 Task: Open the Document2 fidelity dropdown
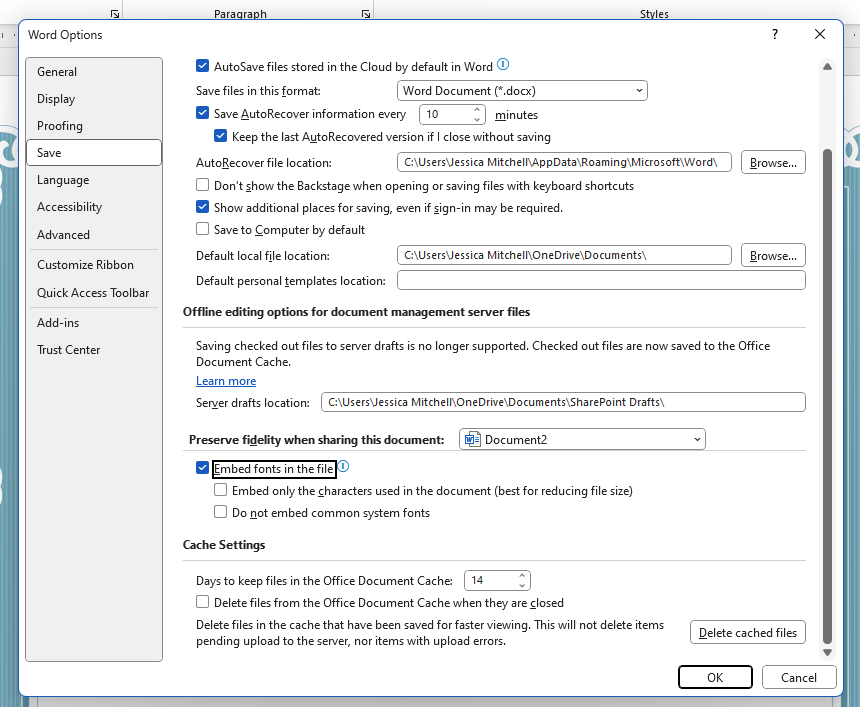coord(582,439)
